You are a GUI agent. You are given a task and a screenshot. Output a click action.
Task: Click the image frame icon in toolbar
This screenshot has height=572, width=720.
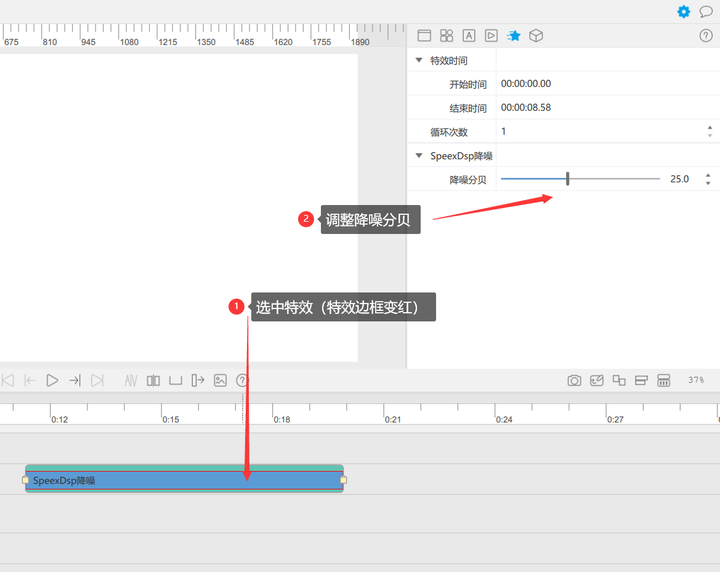click(x=220, y=380)
